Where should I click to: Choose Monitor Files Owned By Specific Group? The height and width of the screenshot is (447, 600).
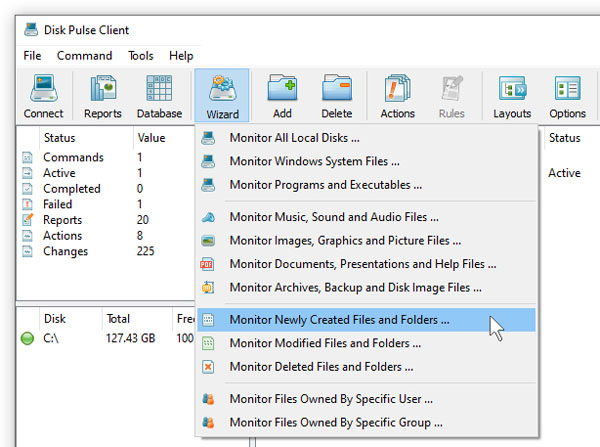366,423
